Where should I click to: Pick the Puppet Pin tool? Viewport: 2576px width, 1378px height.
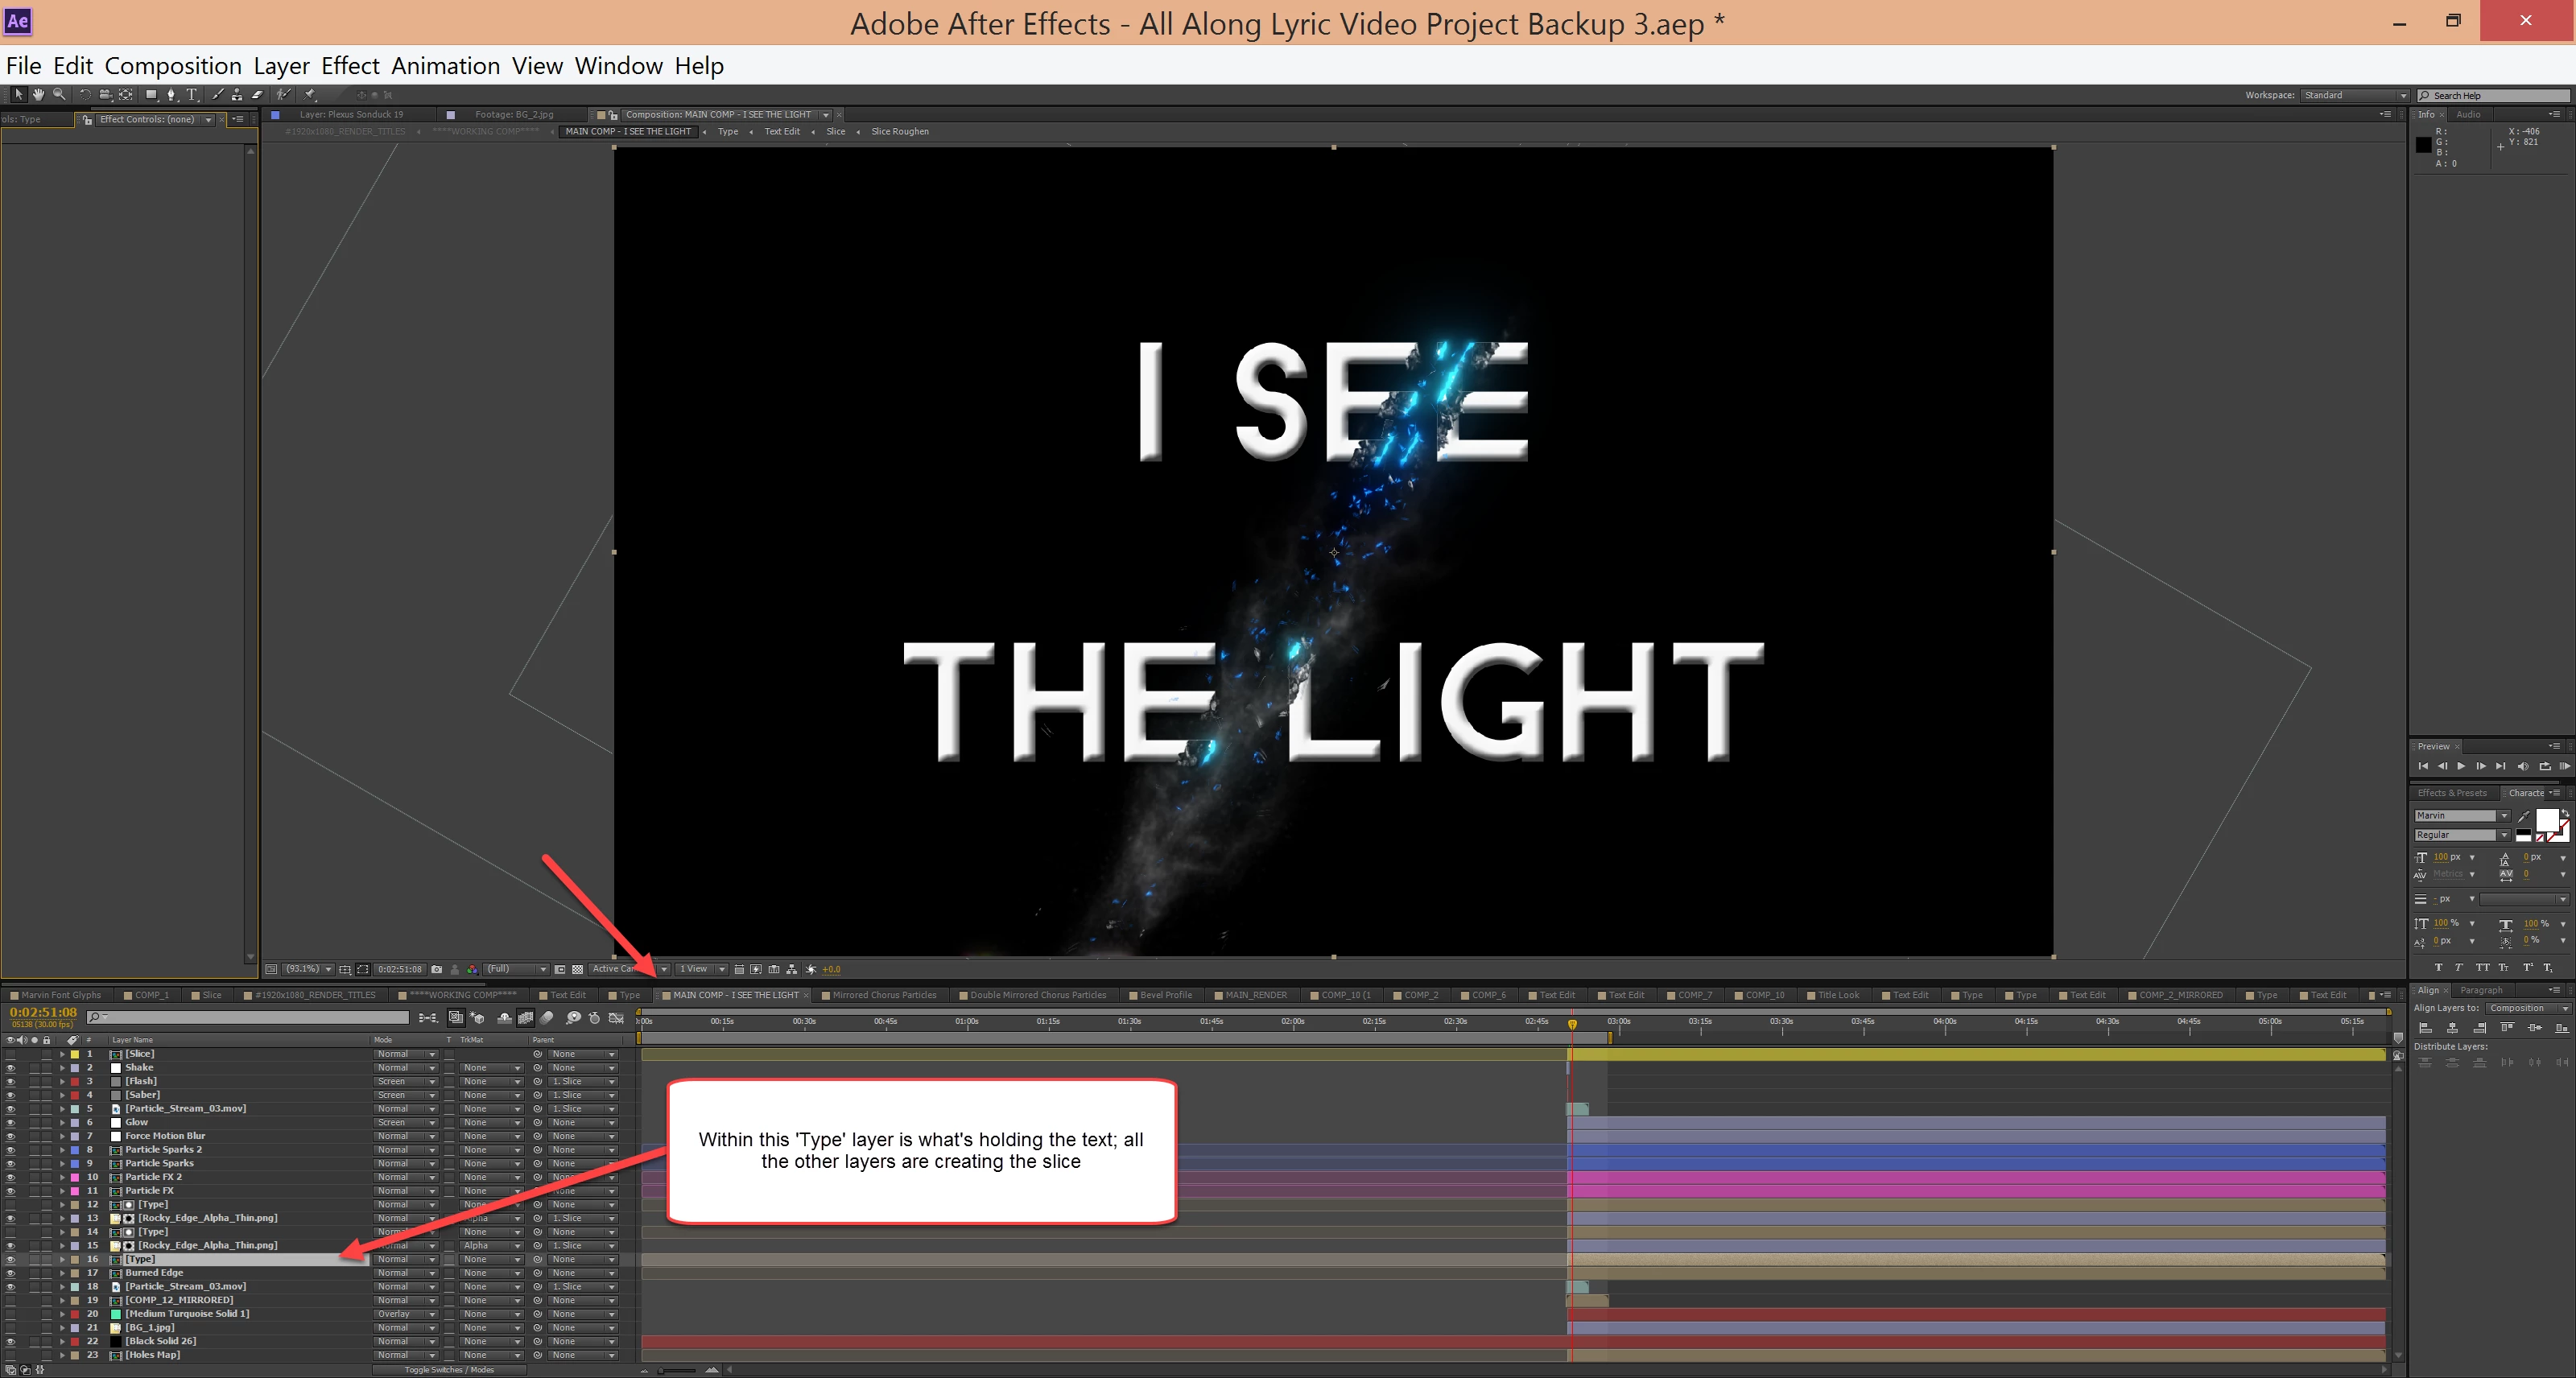(310, 94)
